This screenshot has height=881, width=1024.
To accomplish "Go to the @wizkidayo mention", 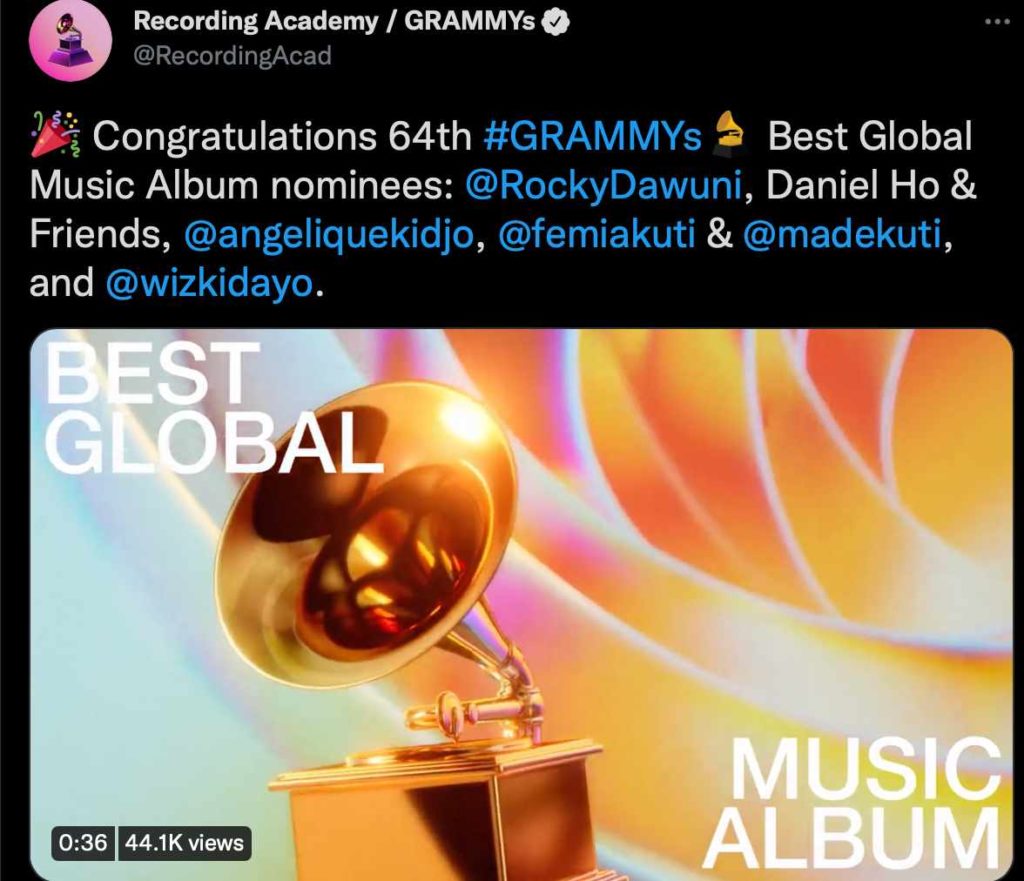I will tap(210, 284).
